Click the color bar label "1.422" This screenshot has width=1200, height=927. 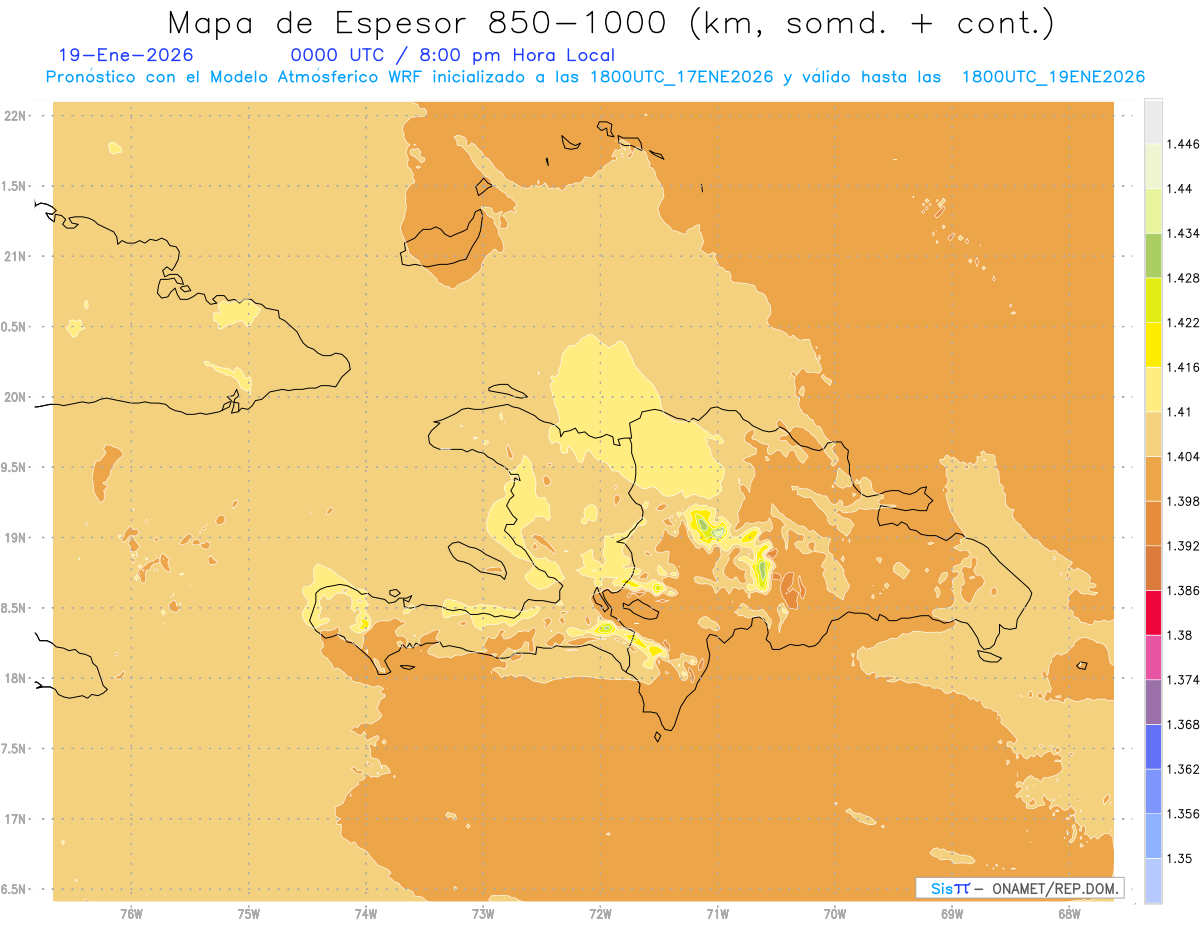(x=1182, y=322)
